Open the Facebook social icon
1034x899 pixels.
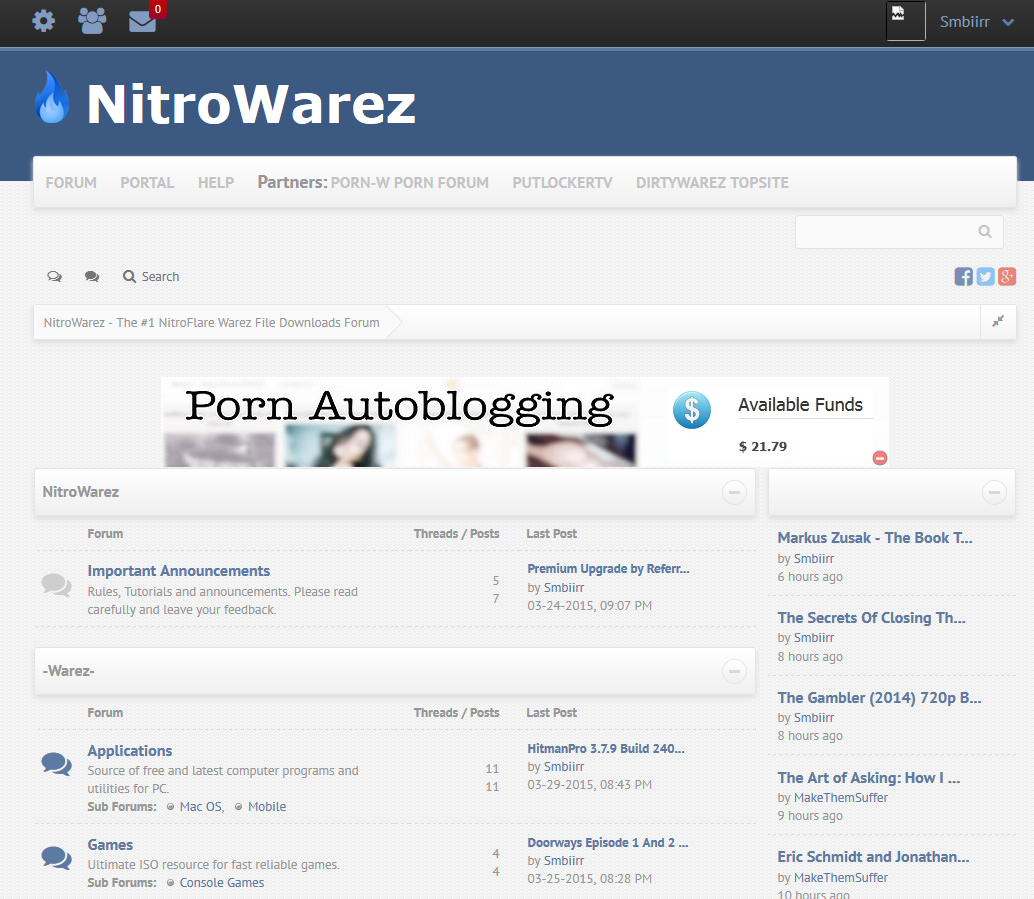point(963,276)
